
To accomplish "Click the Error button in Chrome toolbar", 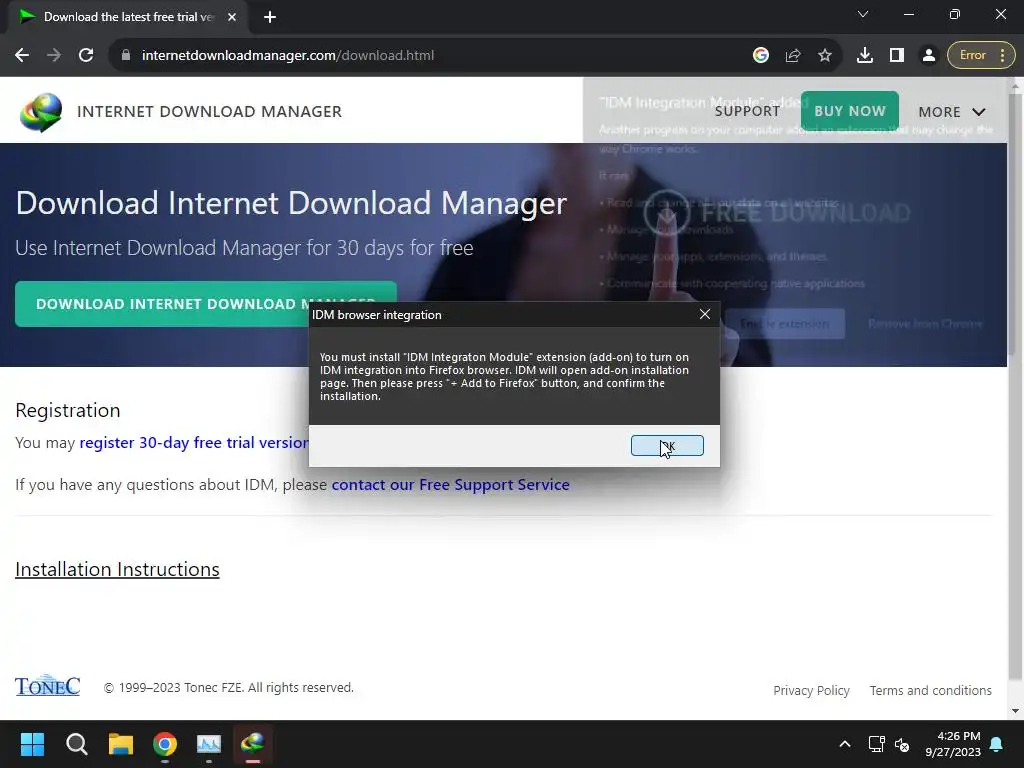I will [972, 56].
